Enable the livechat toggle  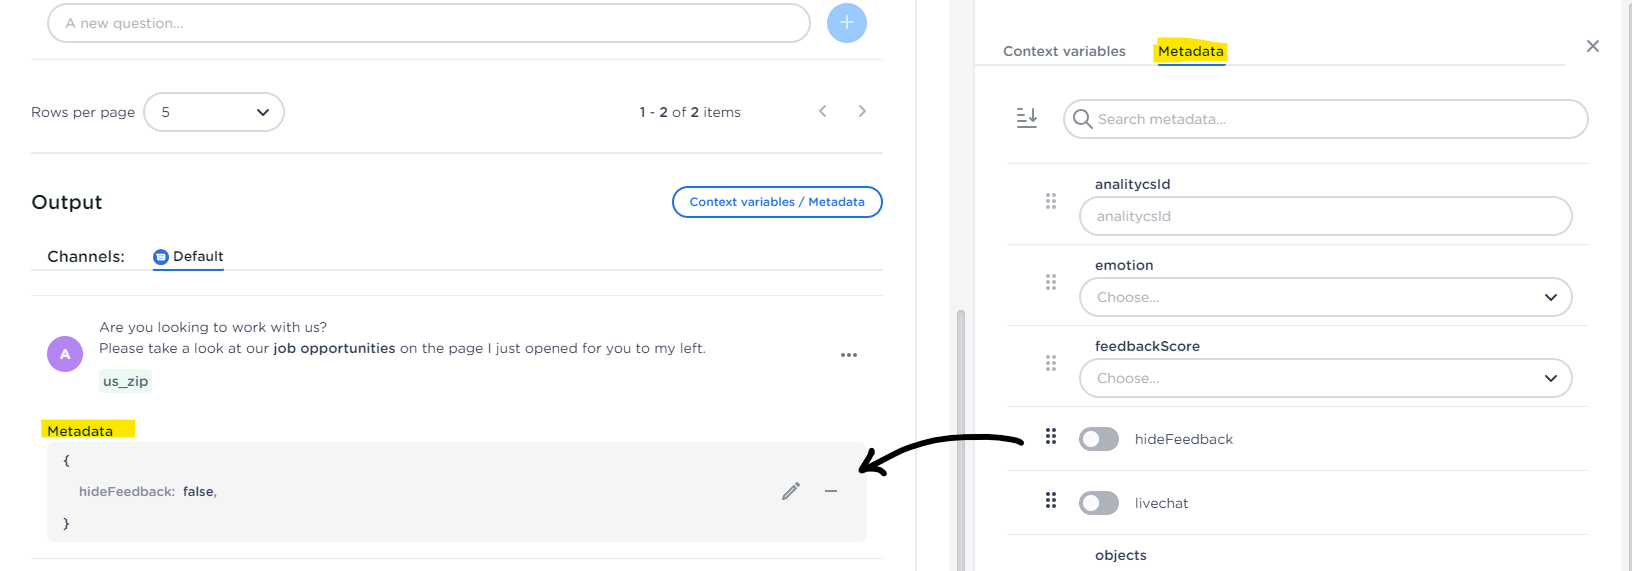tap(1099, 503)
